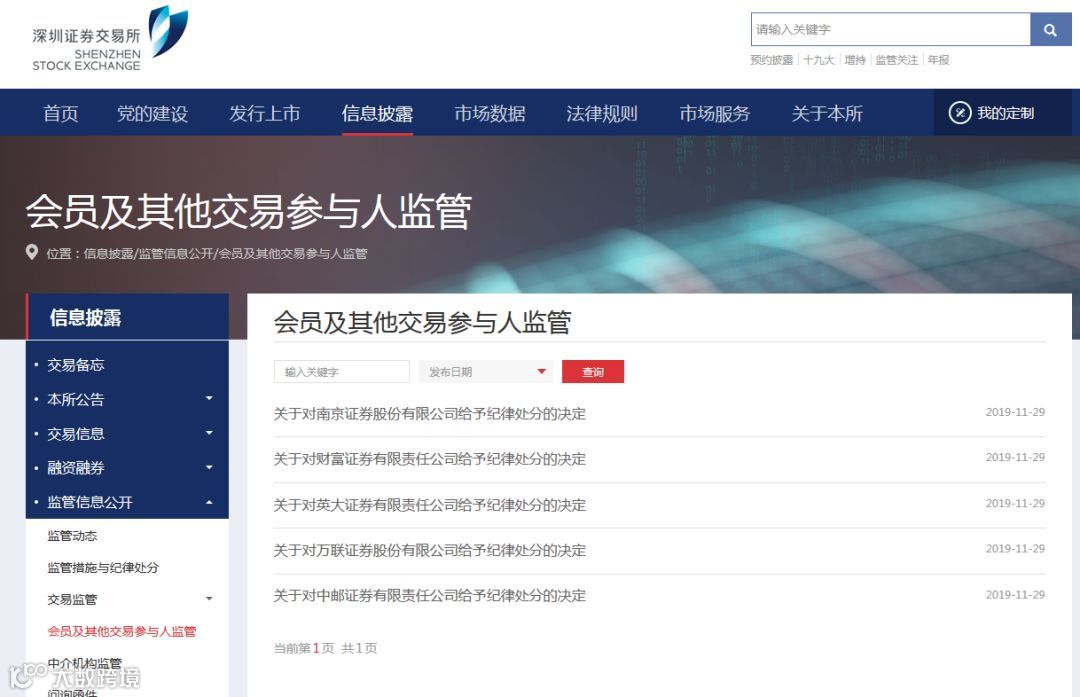
Task: Click the 当前第1页 pagination text
Action: 304,648
